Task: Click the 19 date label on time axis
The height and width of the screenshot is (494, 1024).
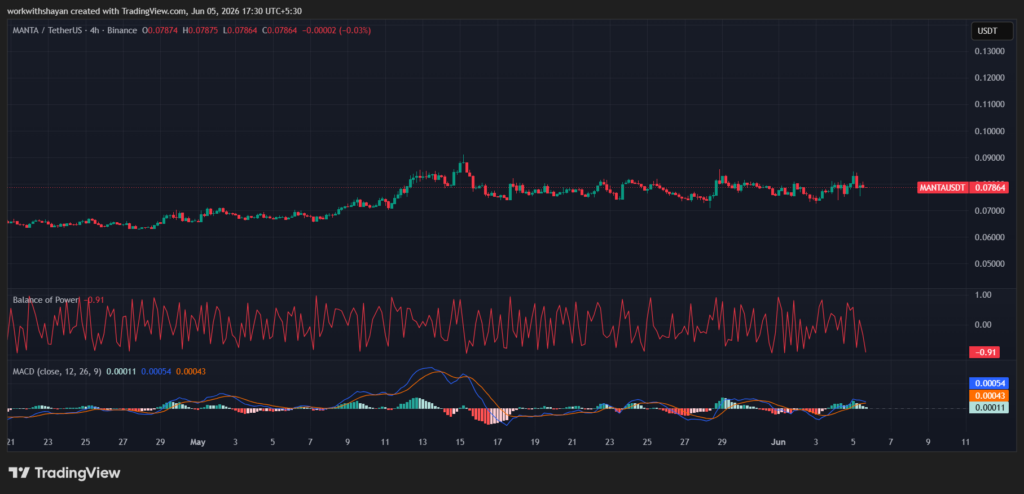Action: click(x=535, y=442)
